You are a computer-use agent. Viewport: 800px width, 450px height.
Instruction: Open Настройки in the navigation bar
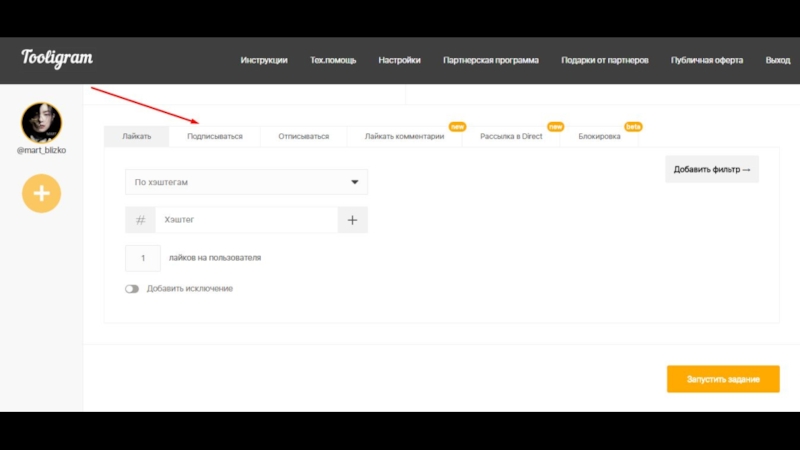tap(399, 60)
